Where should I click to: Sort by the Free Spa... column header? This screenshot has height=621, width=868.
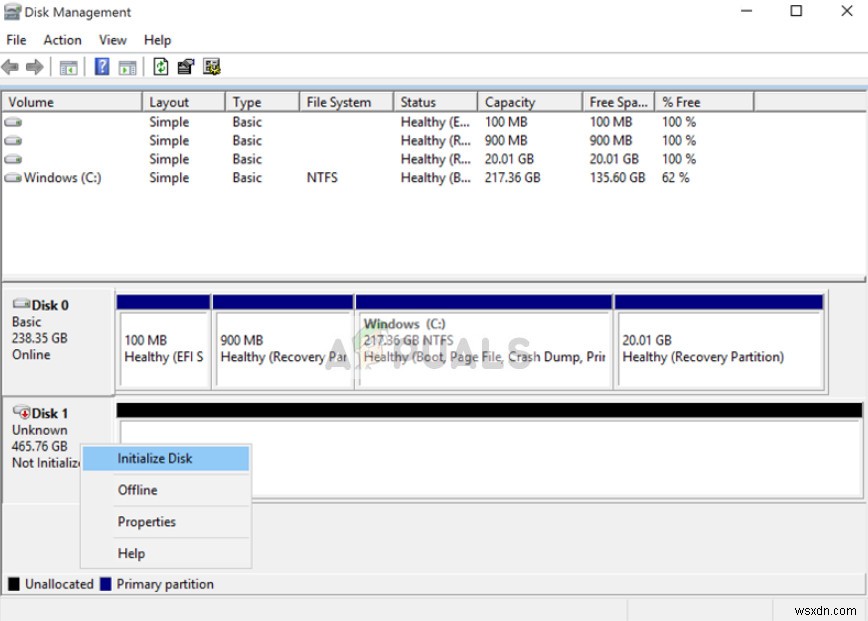tap(619, 102)
